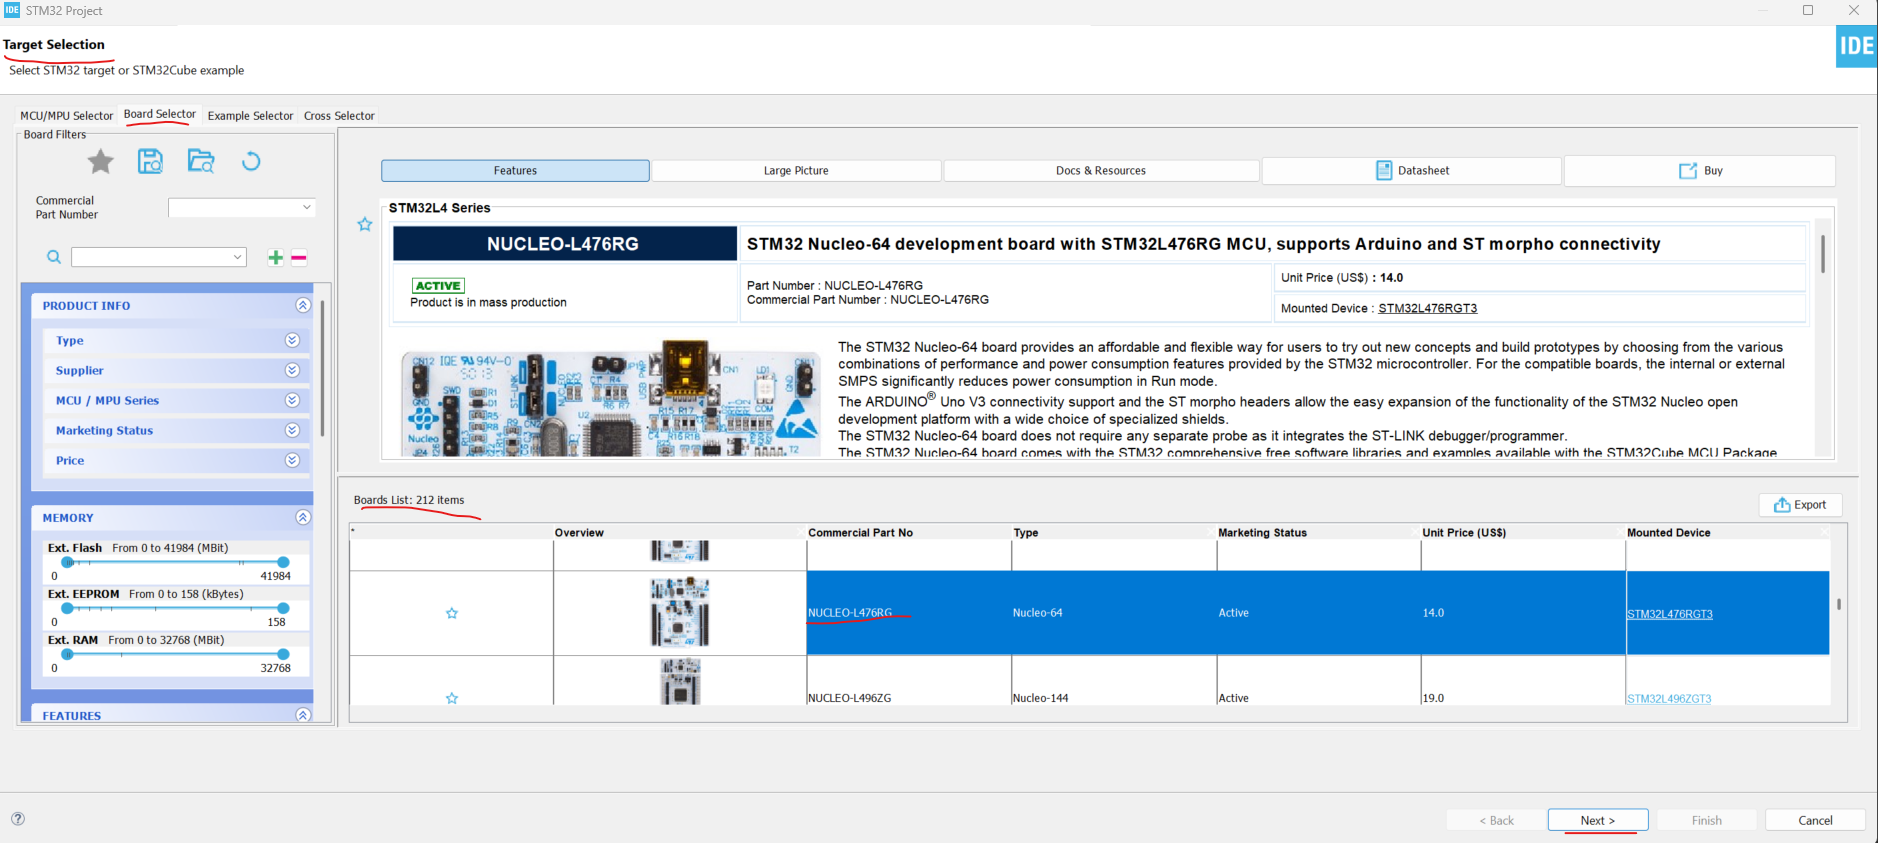Click Next to continue
This screenshot has width=1878, height=843.
tap(1598, 820)
